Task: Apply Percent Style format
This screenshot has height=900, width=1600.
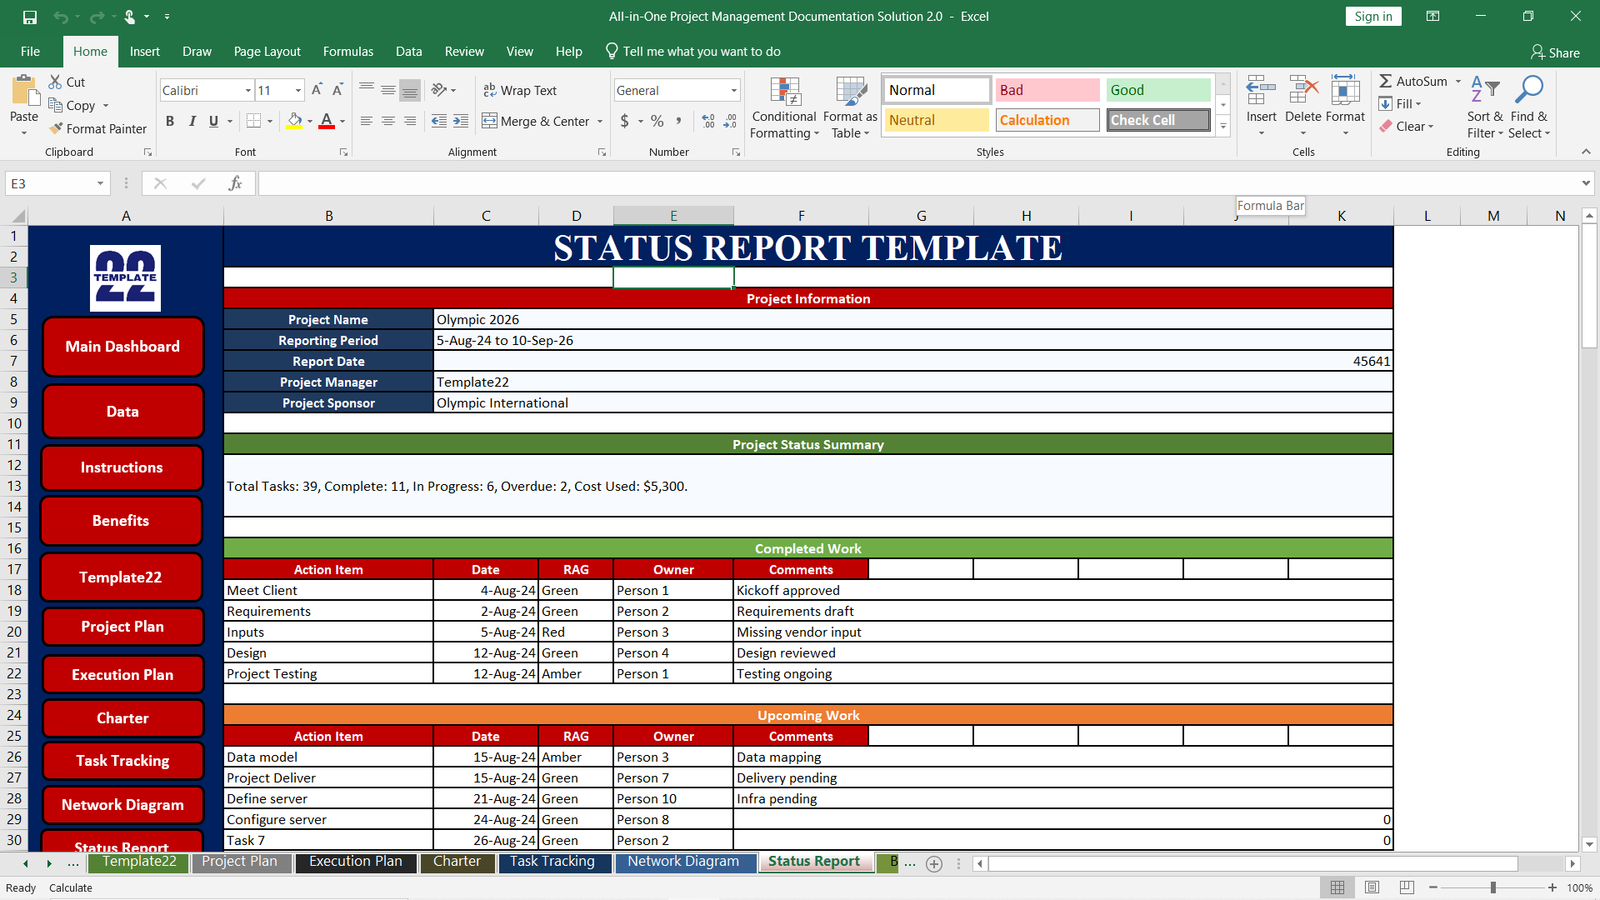Action: point(657,121)
